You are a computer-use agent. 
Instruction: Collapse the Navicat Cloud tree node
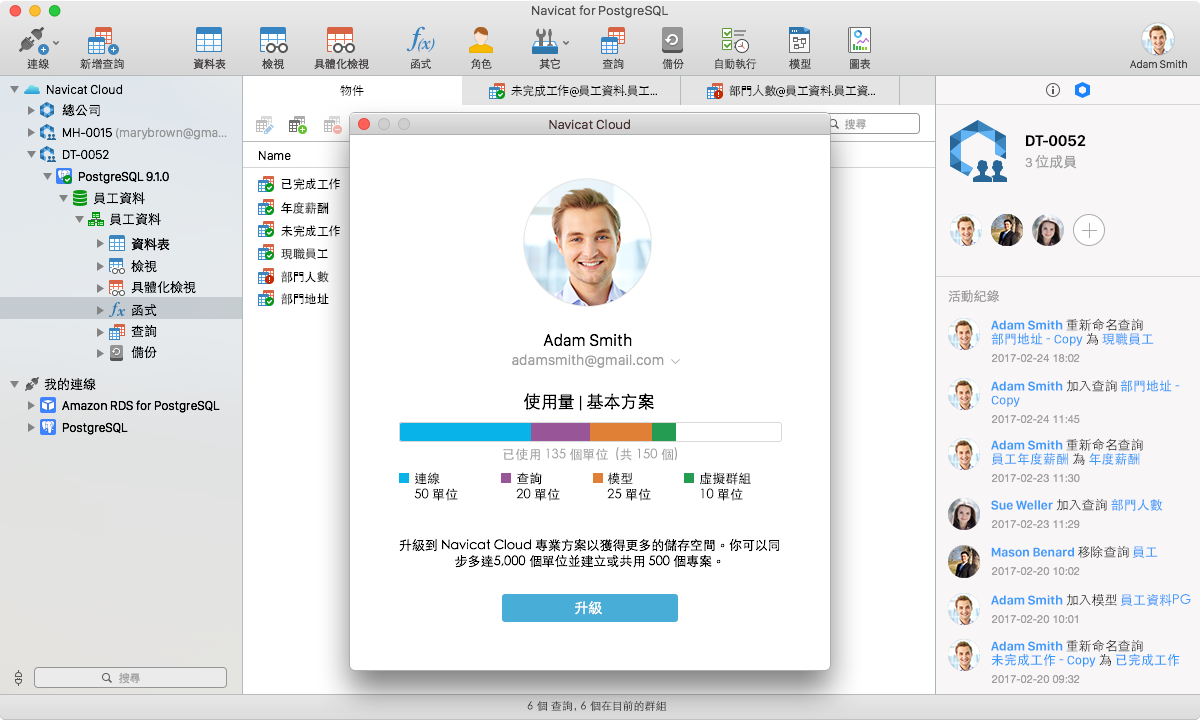14,89
